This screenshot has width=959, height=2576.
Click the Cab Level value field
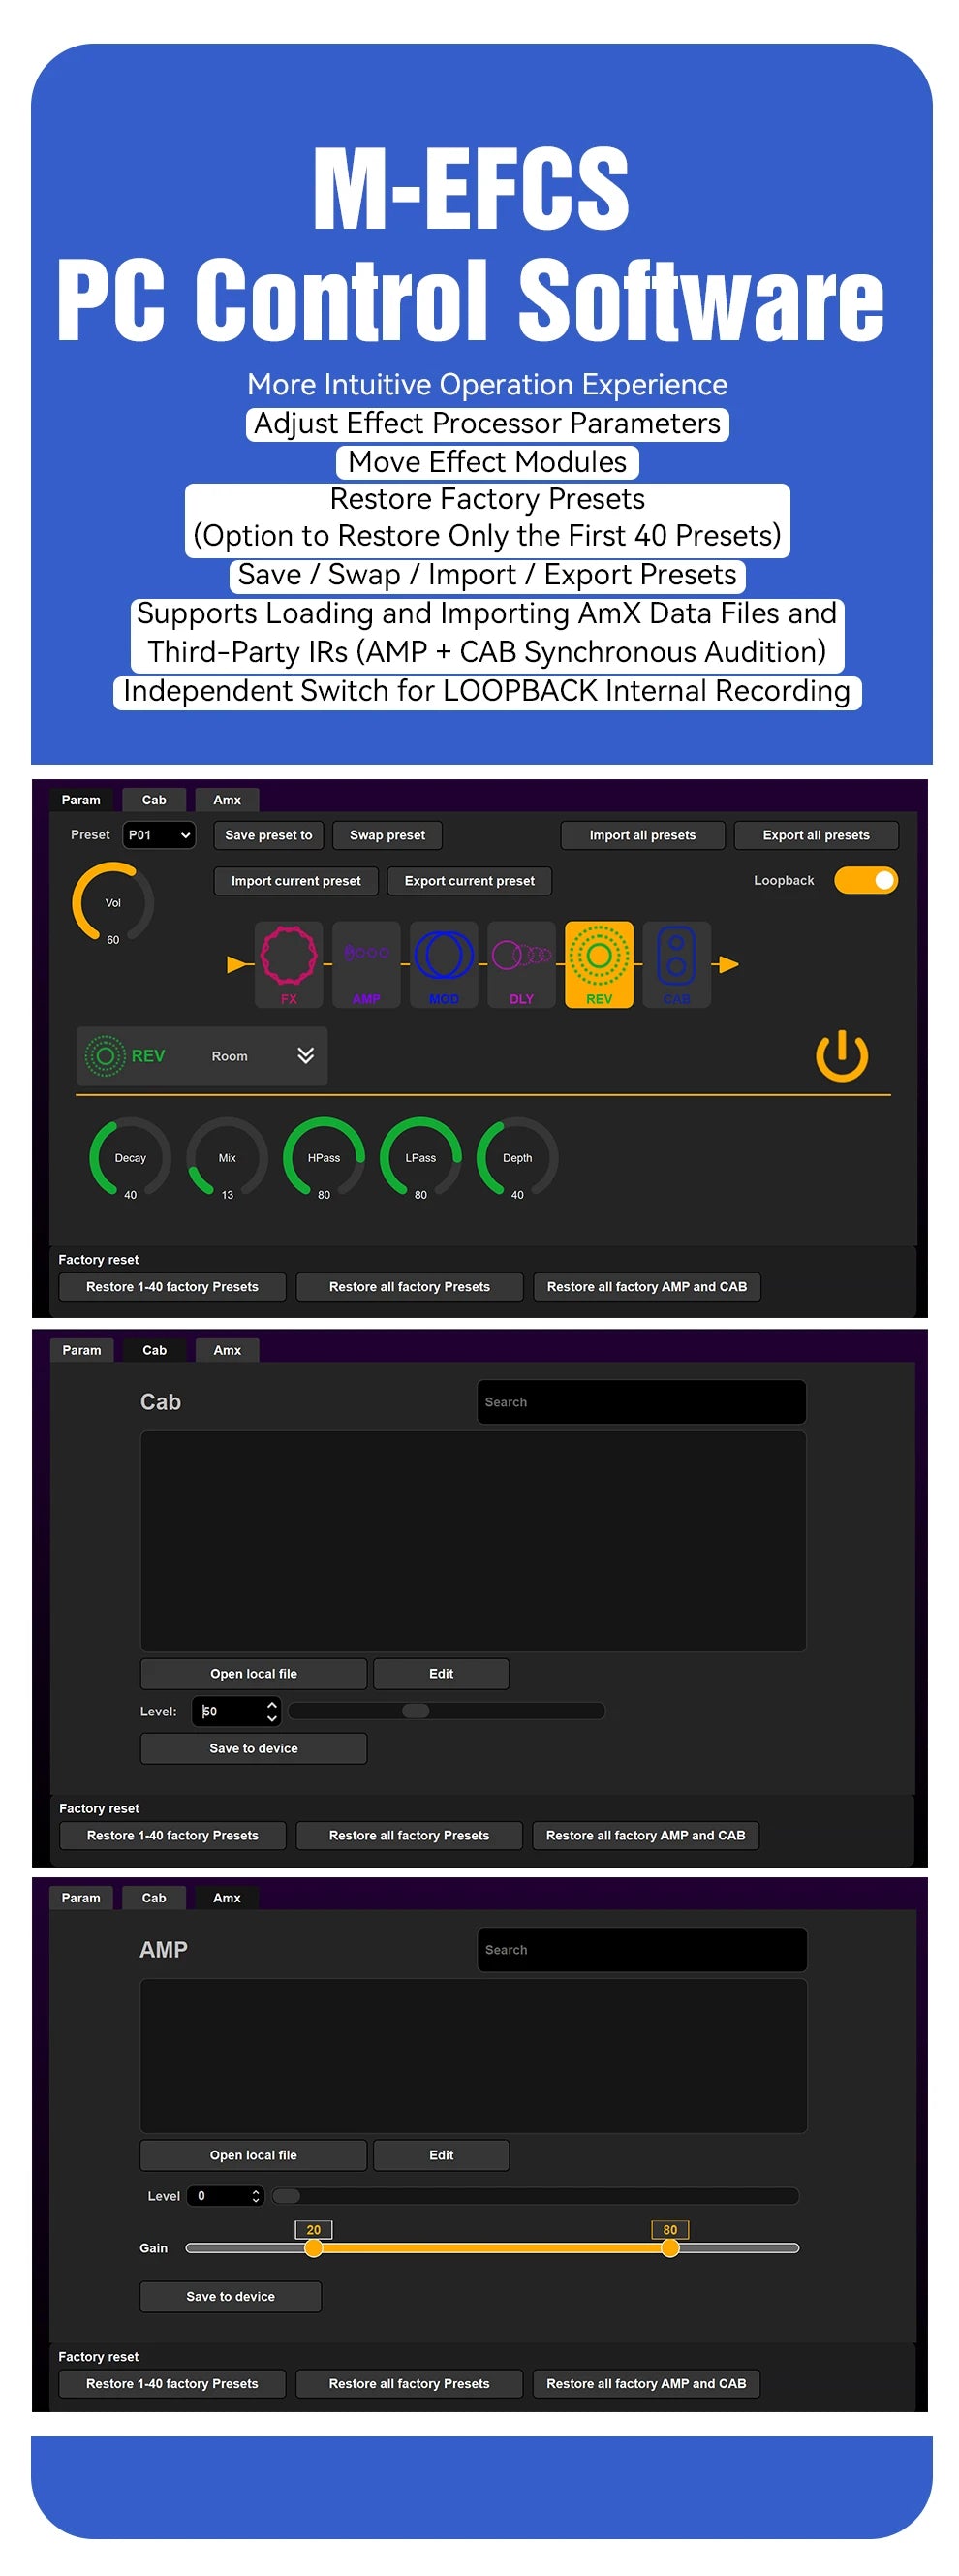coord(228,1711)
